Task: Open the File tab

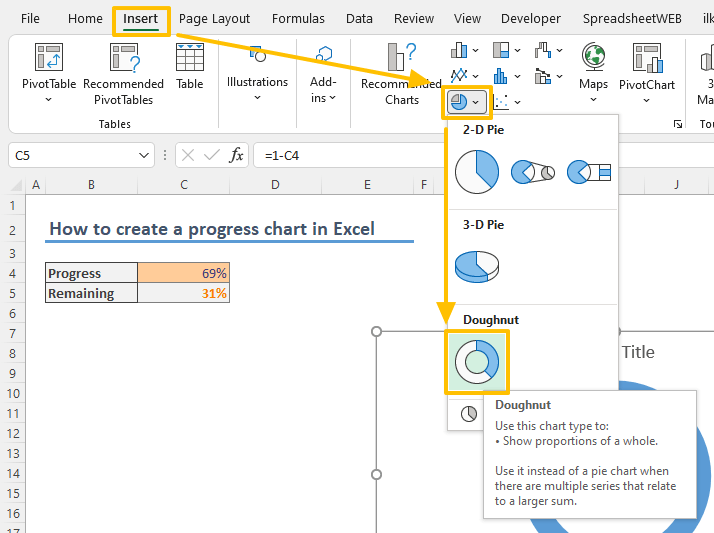Action: point(30,19)
